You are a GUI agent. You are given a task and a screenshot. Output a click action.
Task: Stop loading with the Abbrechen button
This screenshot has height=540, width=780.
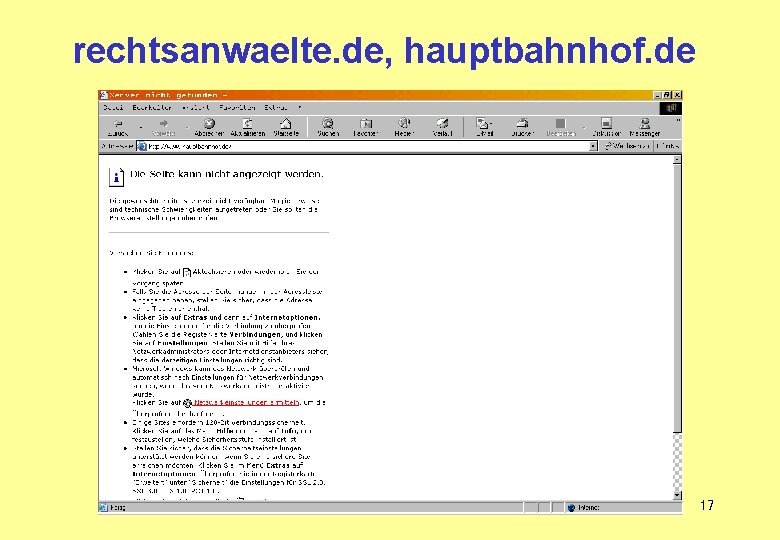[x=209, y=127]
